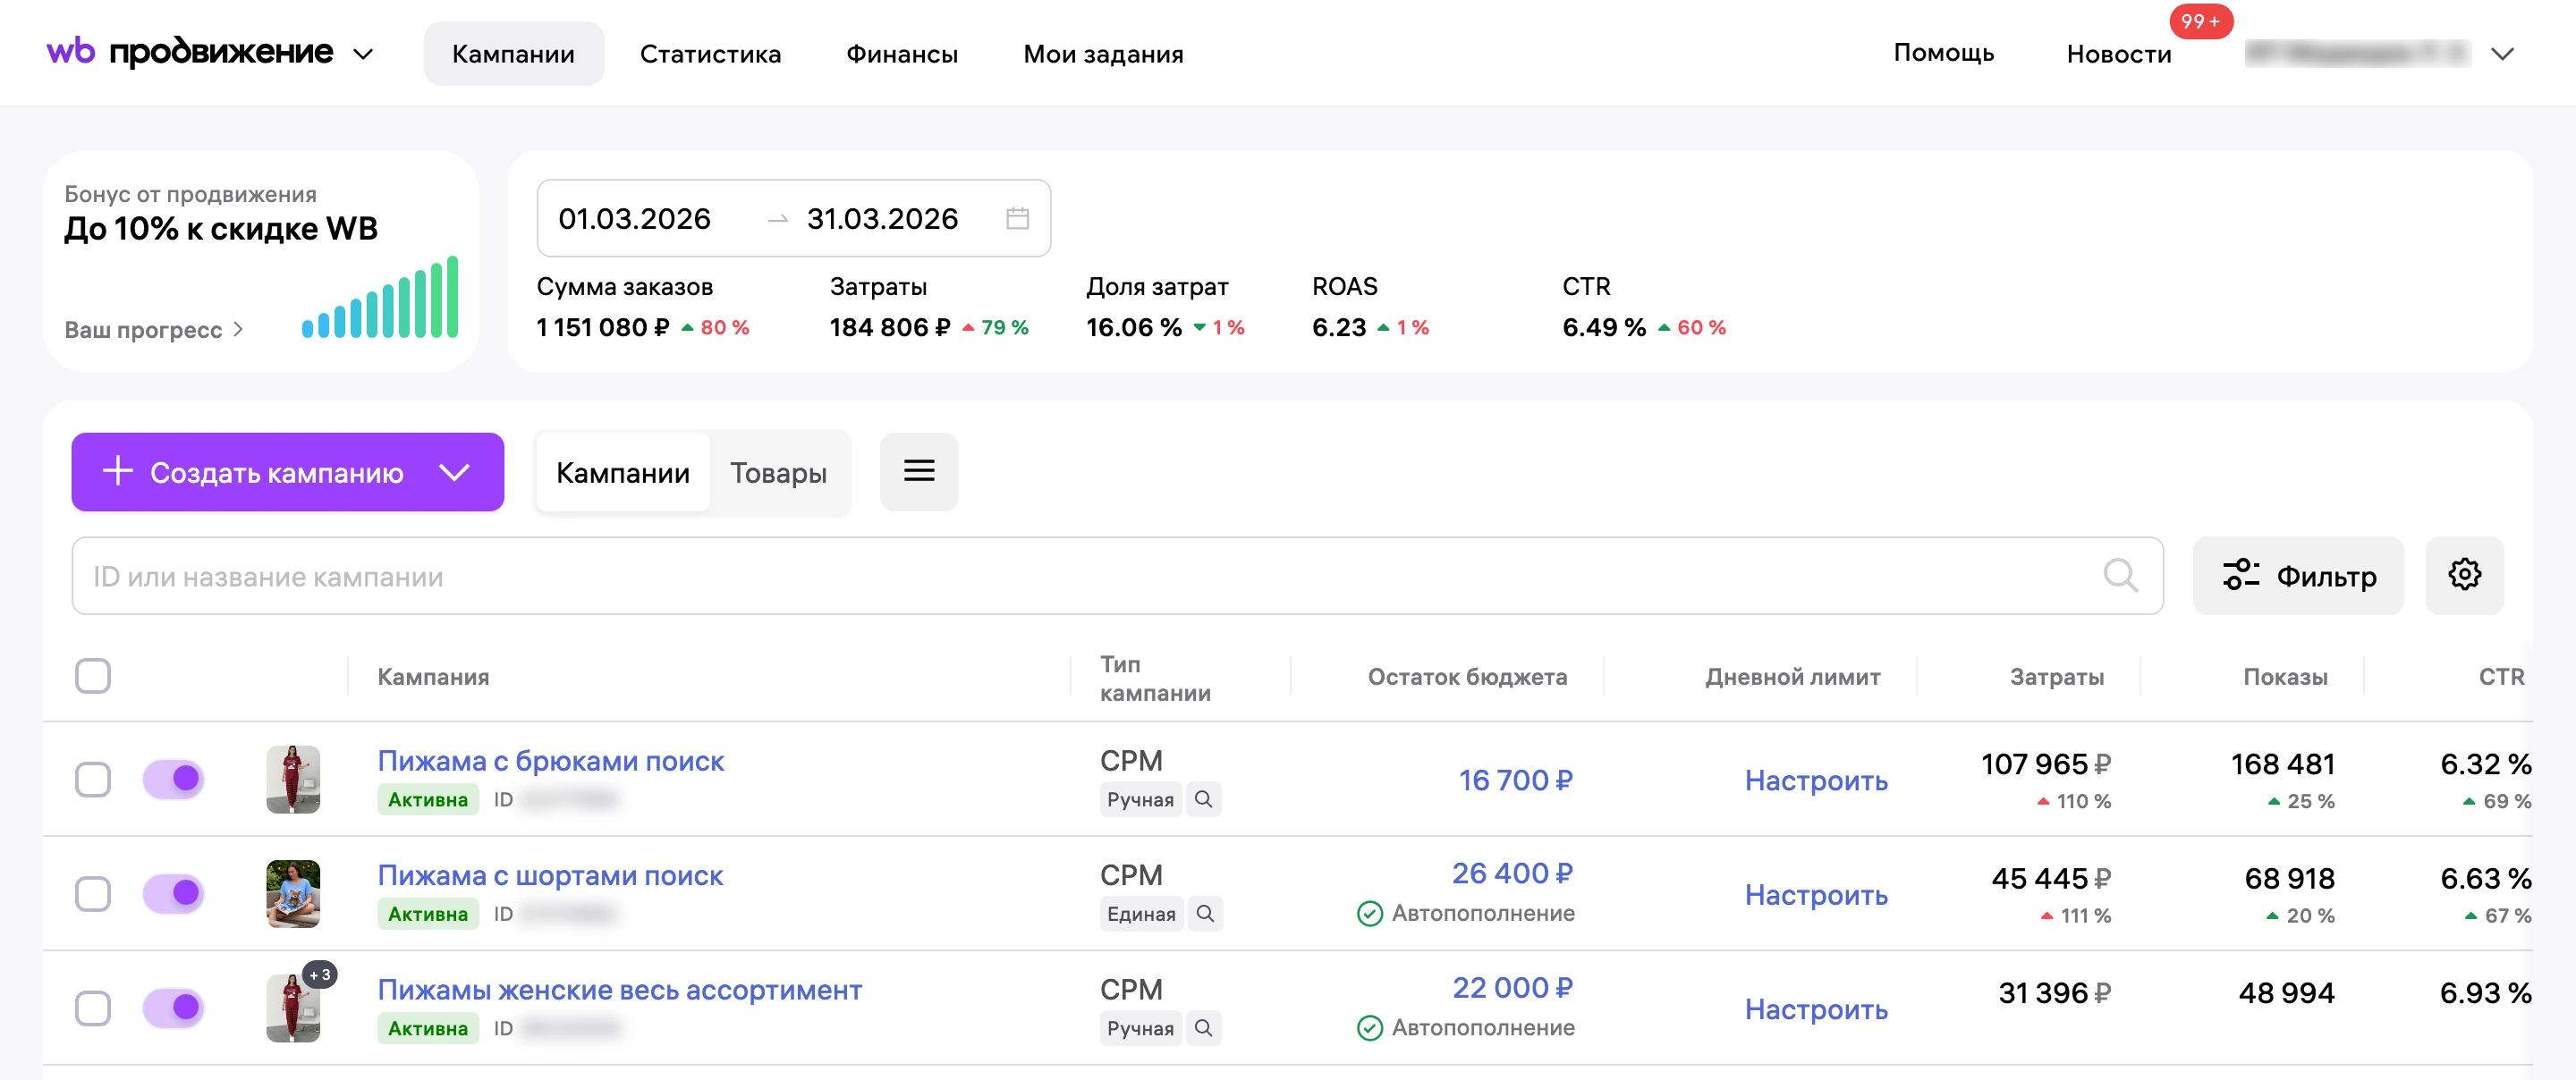
Task: Click the hamburger list-view menu icon
Action: (x=918, y=471)
